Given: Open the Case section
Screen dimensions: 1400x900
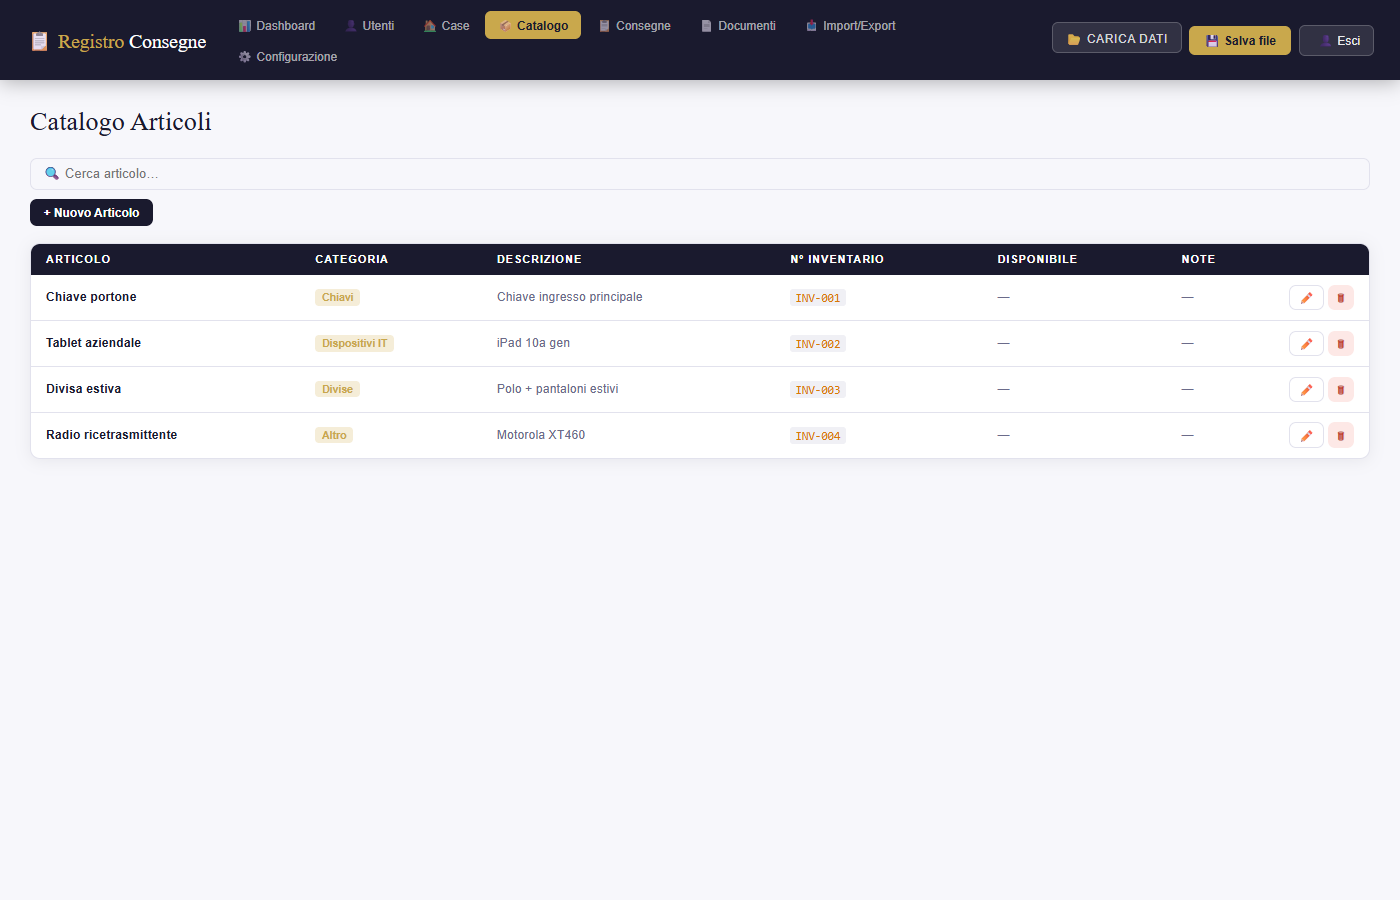Looking at the screenshot, I should (x=446, y=26).
